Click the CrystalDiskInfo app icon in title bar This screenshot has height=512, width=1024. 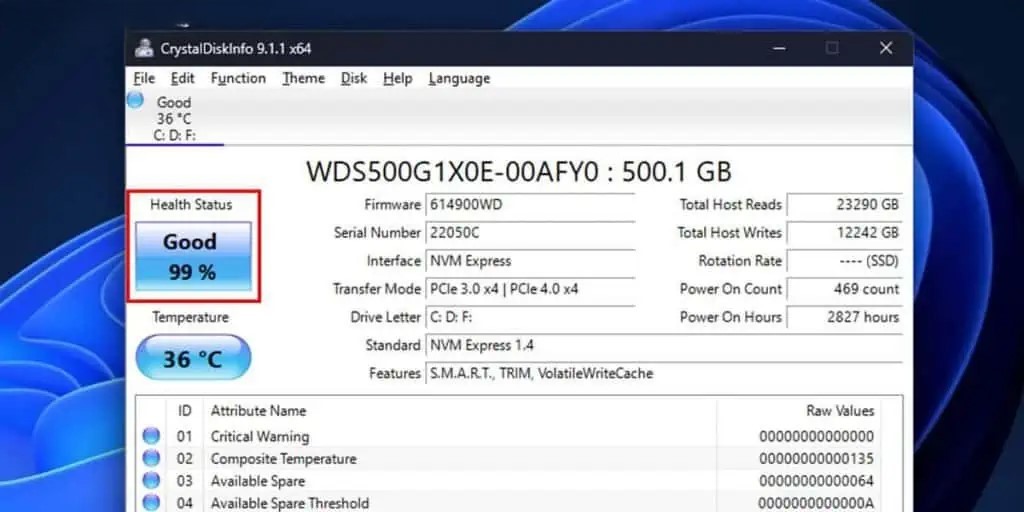pos(144,48)
